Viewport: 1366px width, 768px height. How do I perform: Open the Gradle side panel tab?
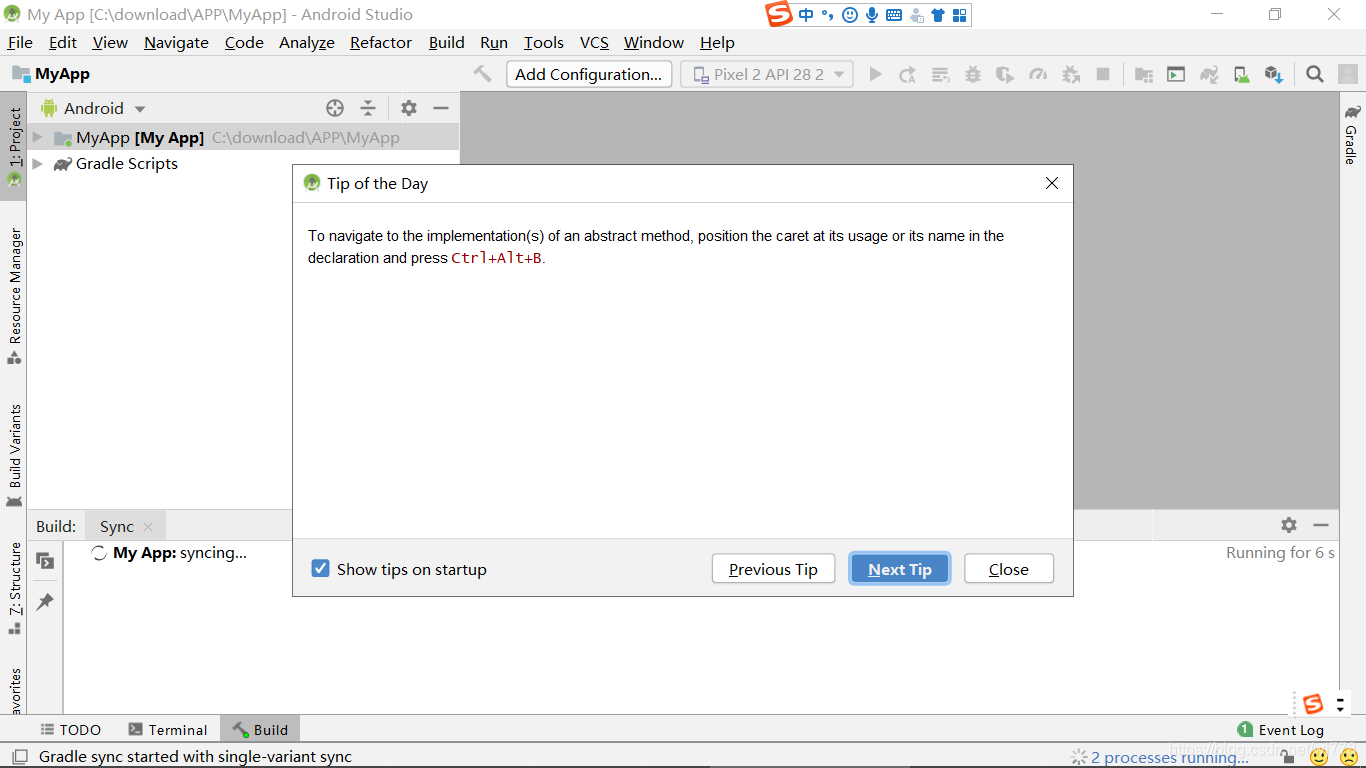click(1352, 134)
